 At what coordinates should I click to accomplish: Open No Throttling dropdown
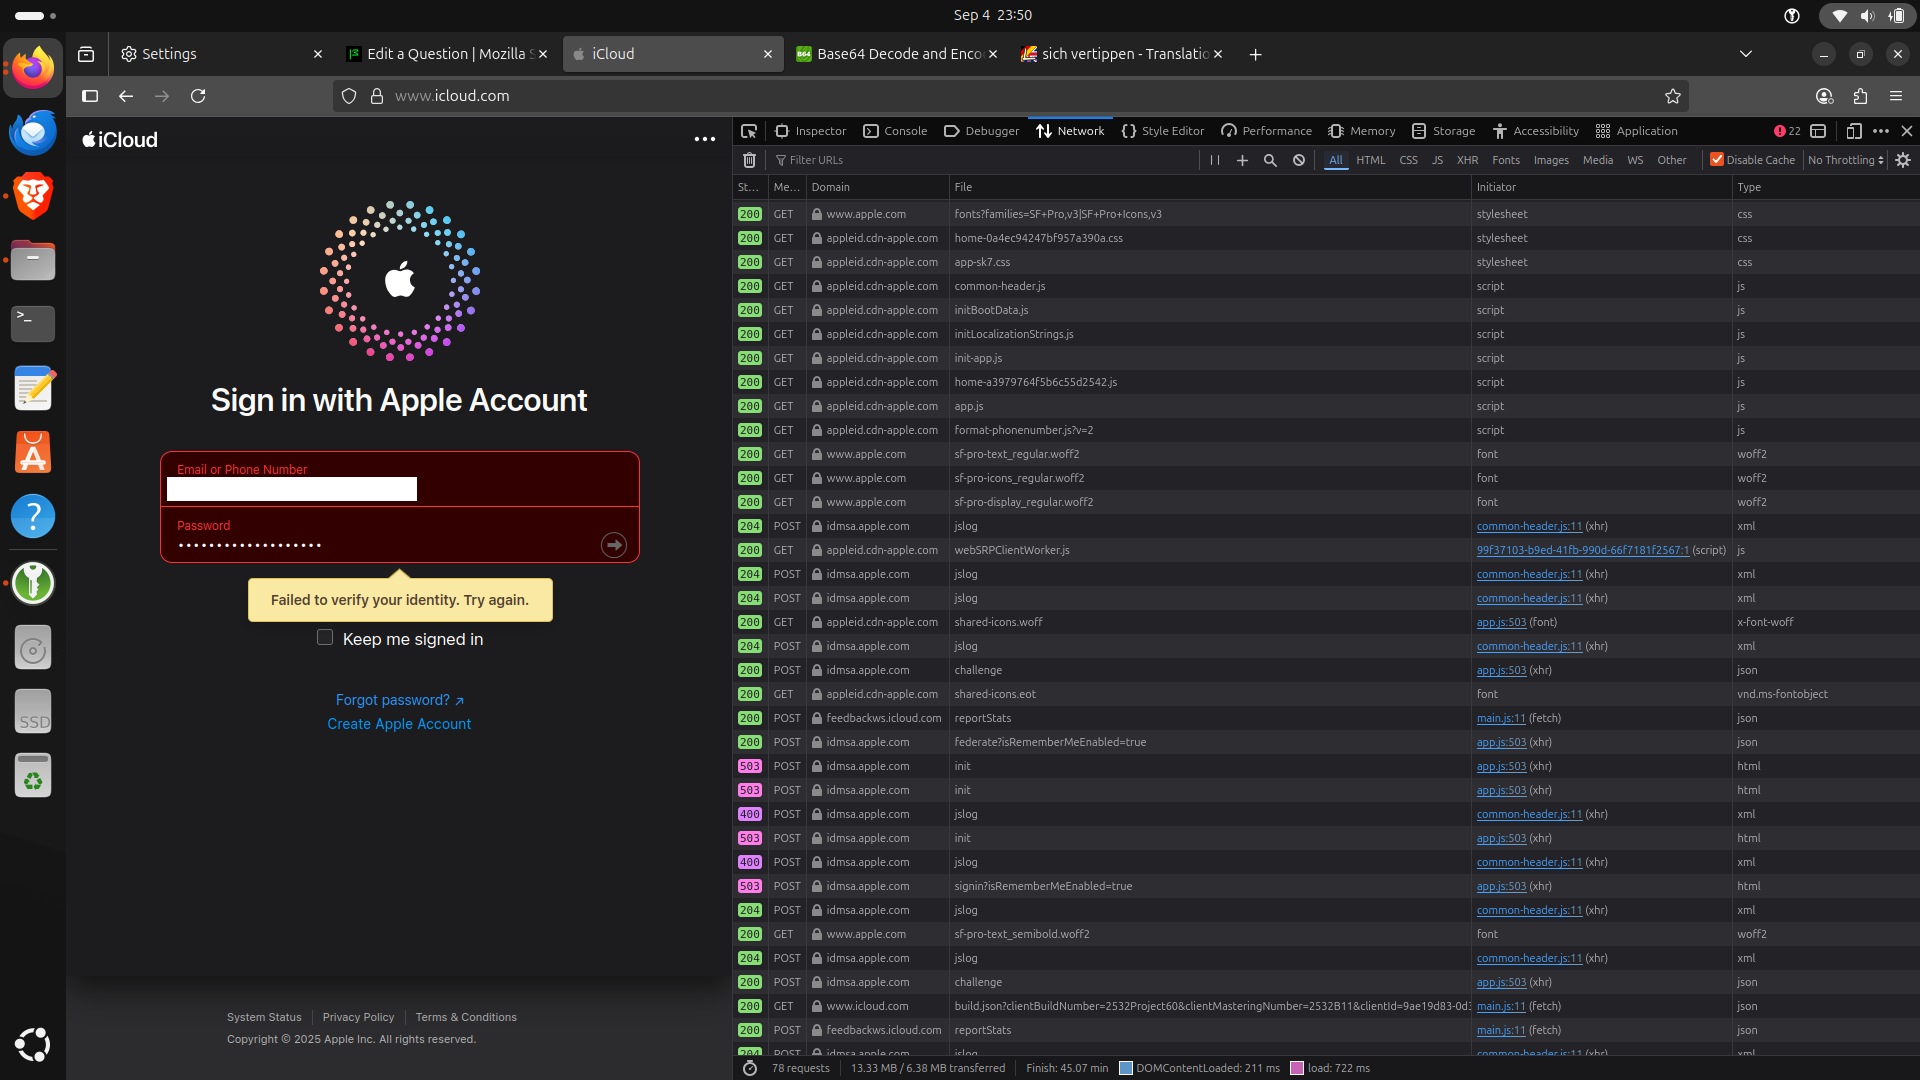pyautogui.click(x=1846, y=160)
